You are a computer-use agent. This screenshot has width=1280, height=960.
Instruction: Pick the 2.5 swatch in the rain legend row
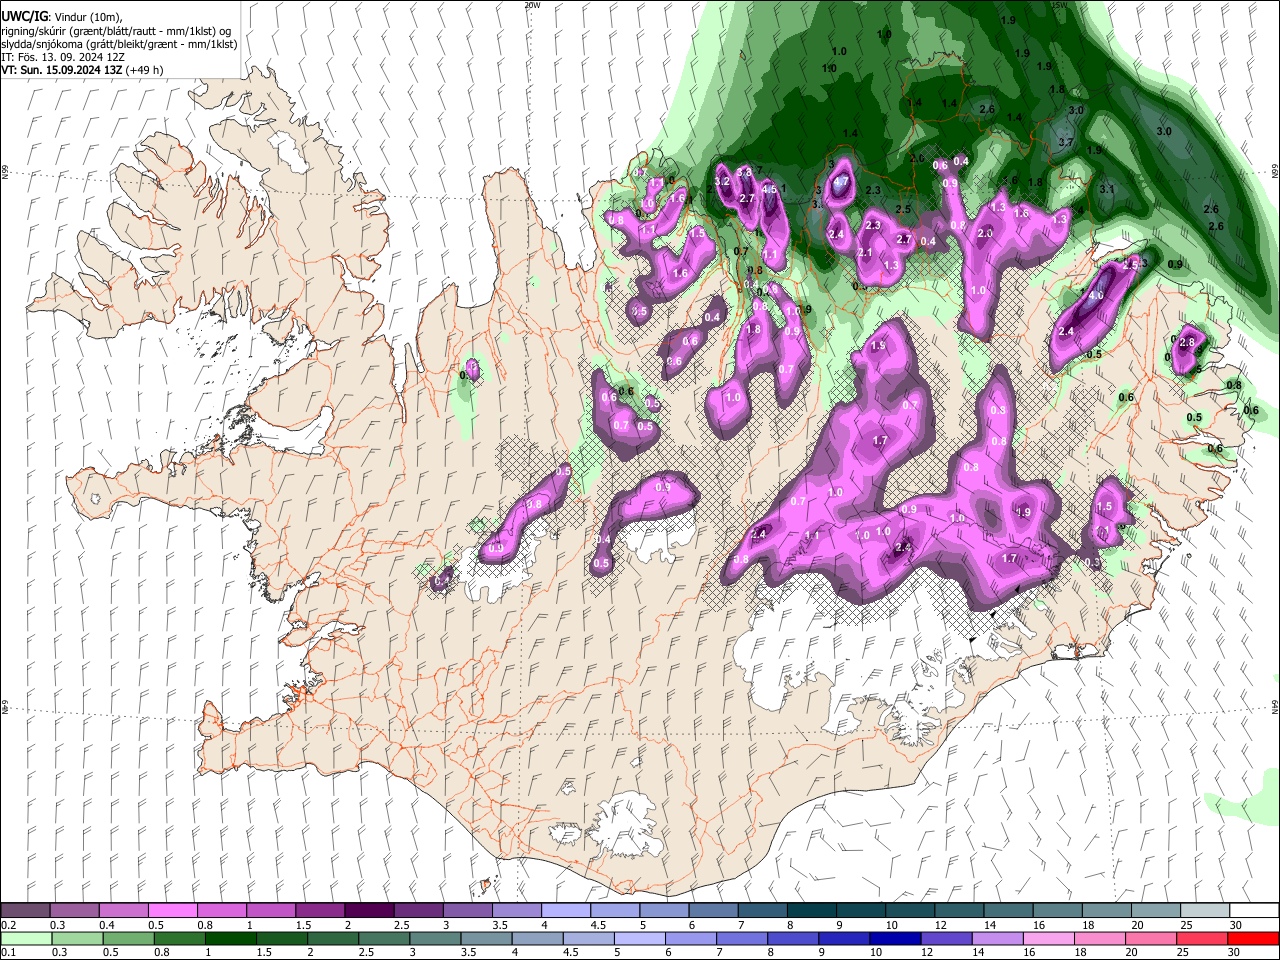click(x=384, y=938)
